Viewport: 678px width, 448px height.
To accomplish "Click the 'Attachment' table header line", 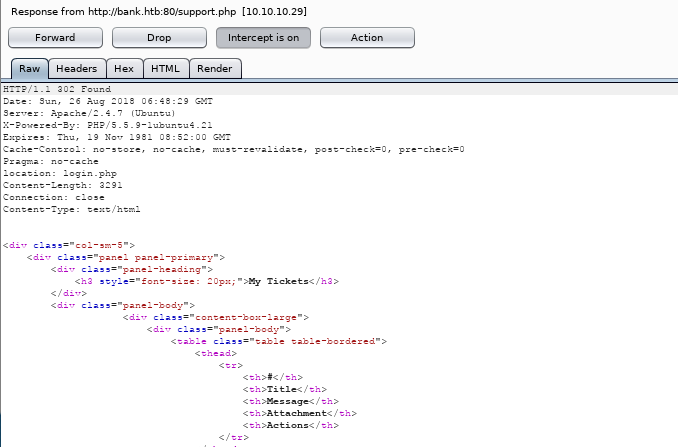I will click(297, 413).
